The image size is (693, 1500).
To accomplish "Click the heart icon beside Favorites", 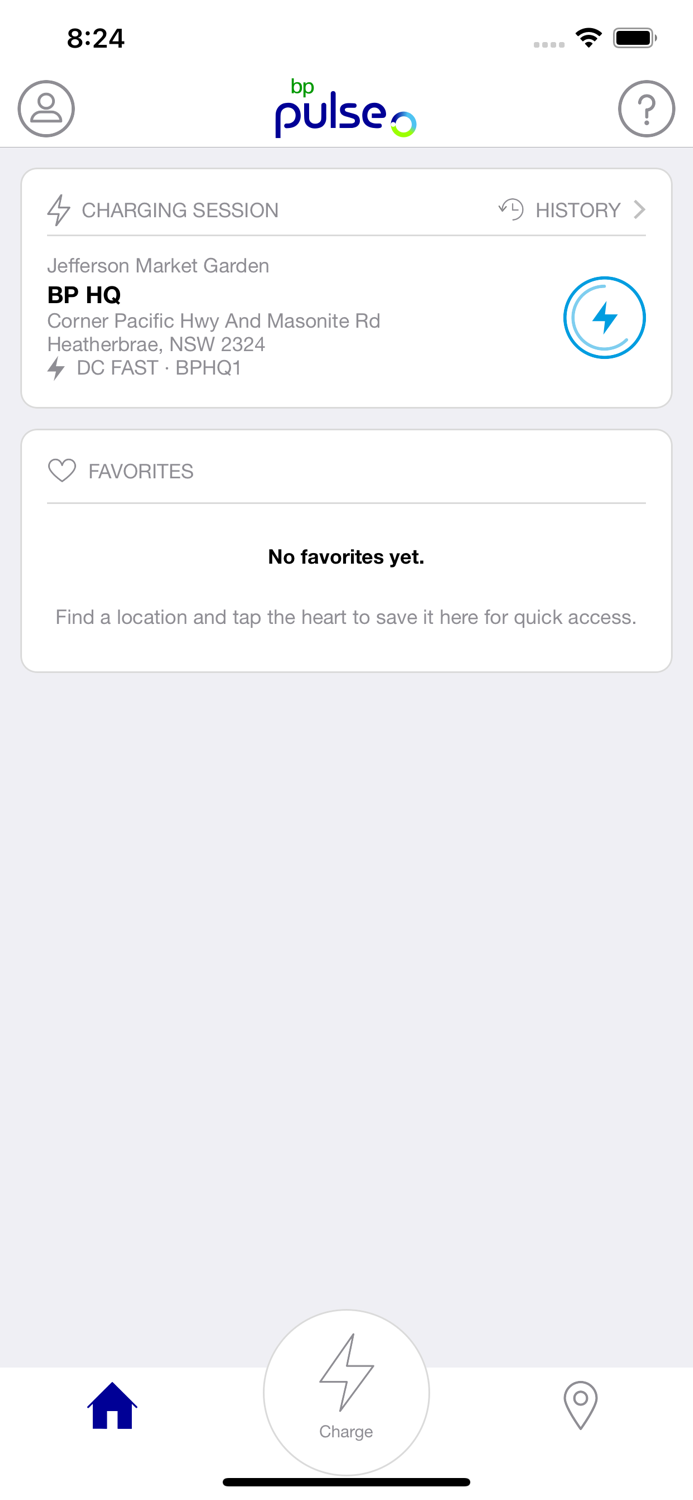I will 62,471.
